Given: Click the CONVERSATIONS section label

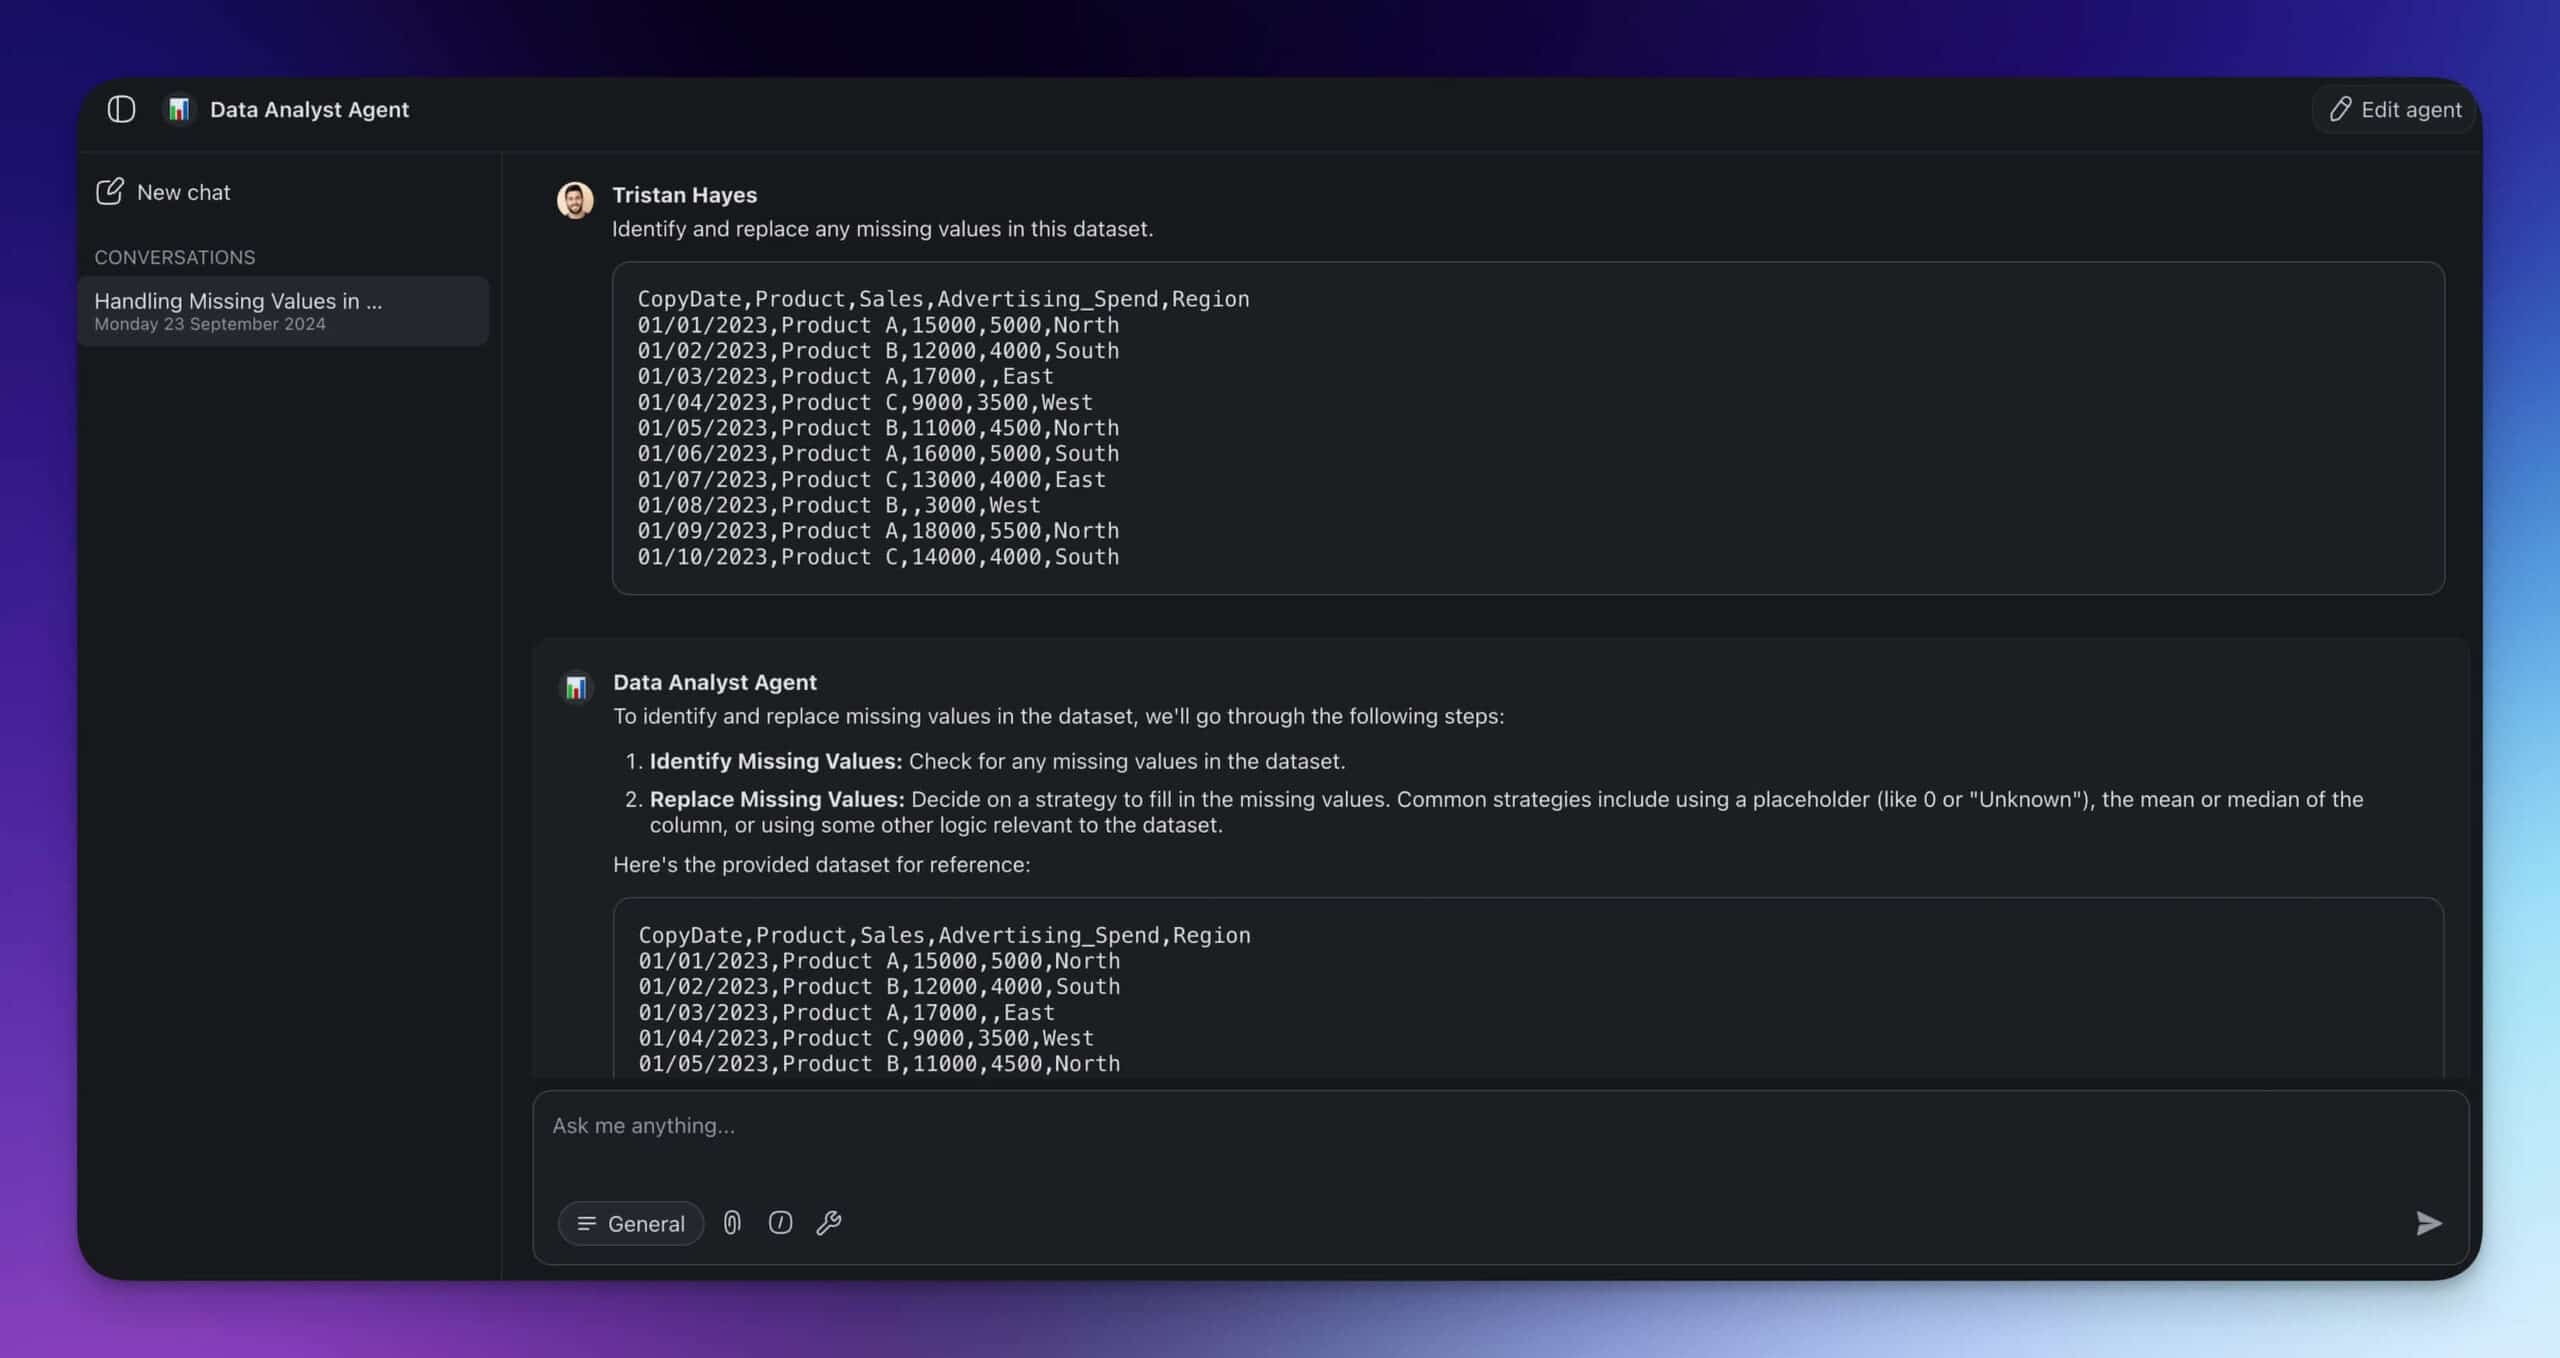Looking at the screenshot, I should point(175,257).
